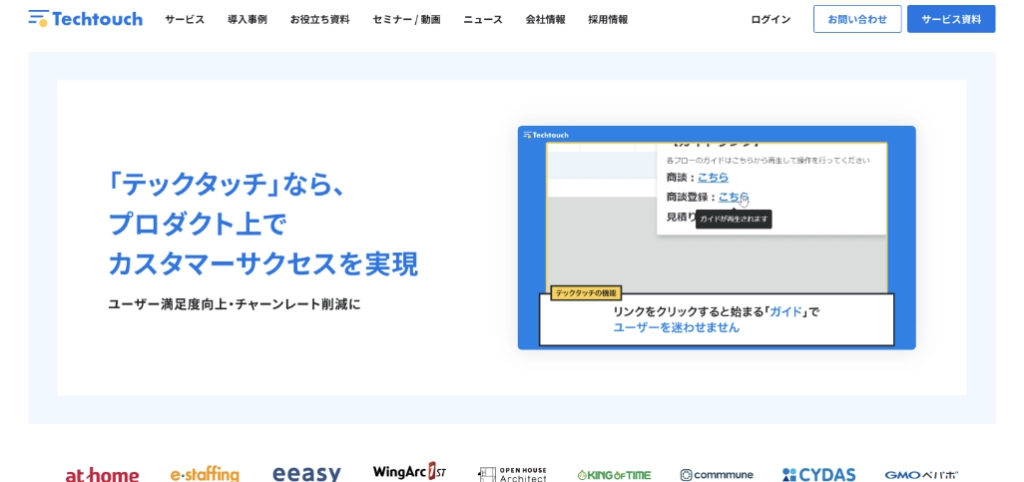The width and height of the screenshot is (1024, 482).
Task: Click the 商談登録 こちら link in demo
Action: tap(733, 197)
